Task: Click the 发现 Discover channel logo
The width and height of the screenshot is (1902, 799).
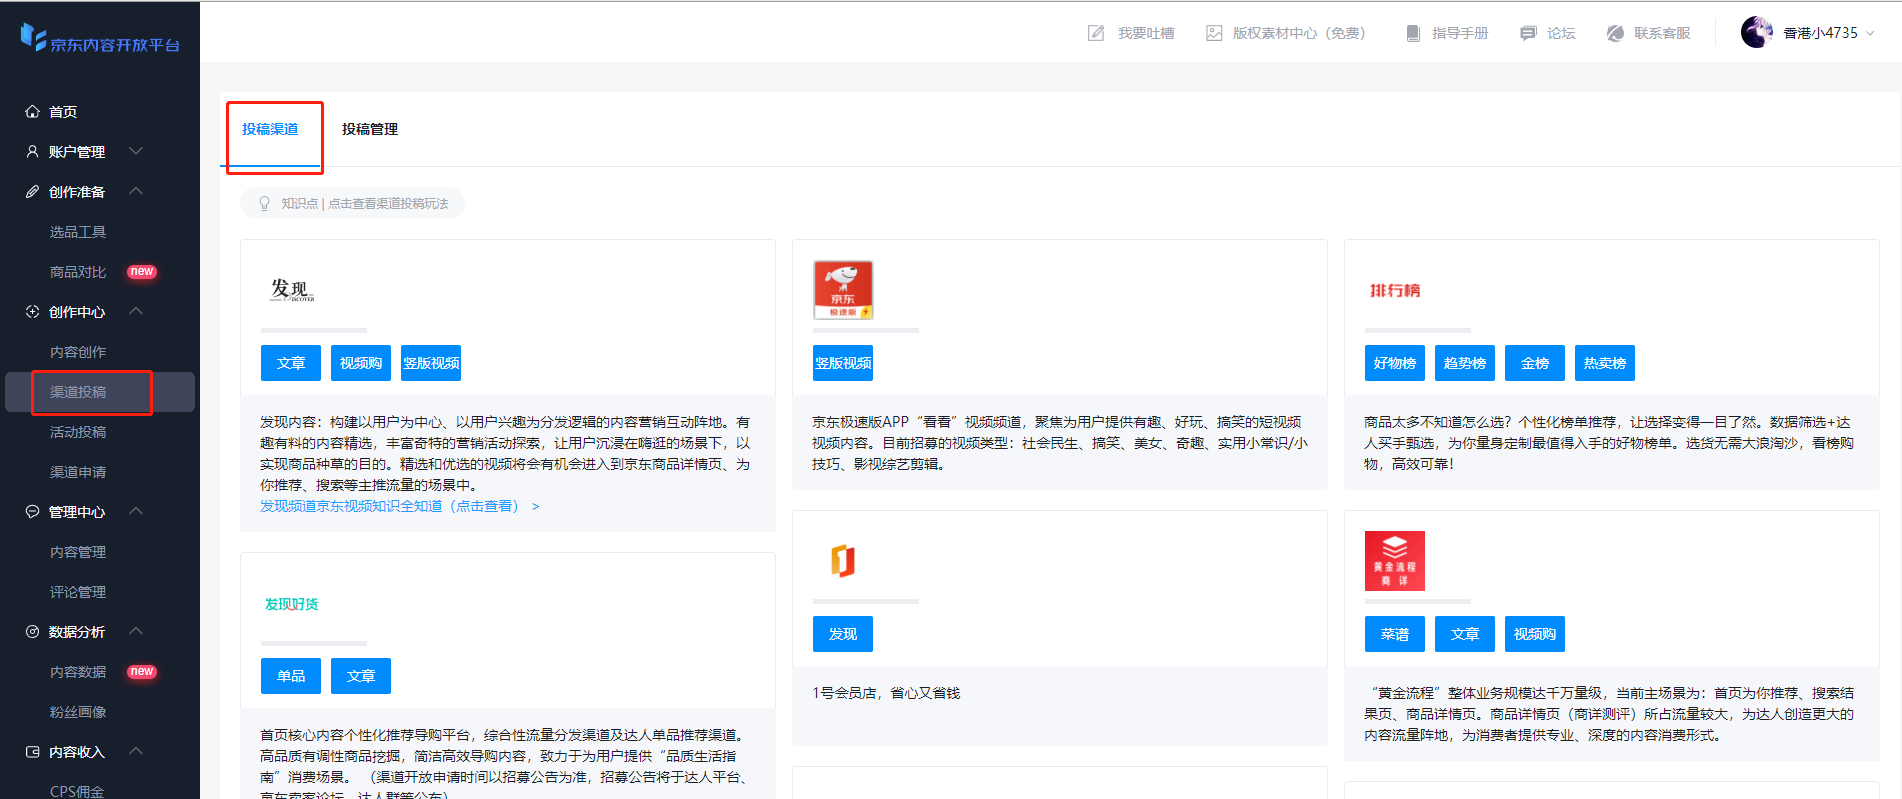Action: (292, 290)
